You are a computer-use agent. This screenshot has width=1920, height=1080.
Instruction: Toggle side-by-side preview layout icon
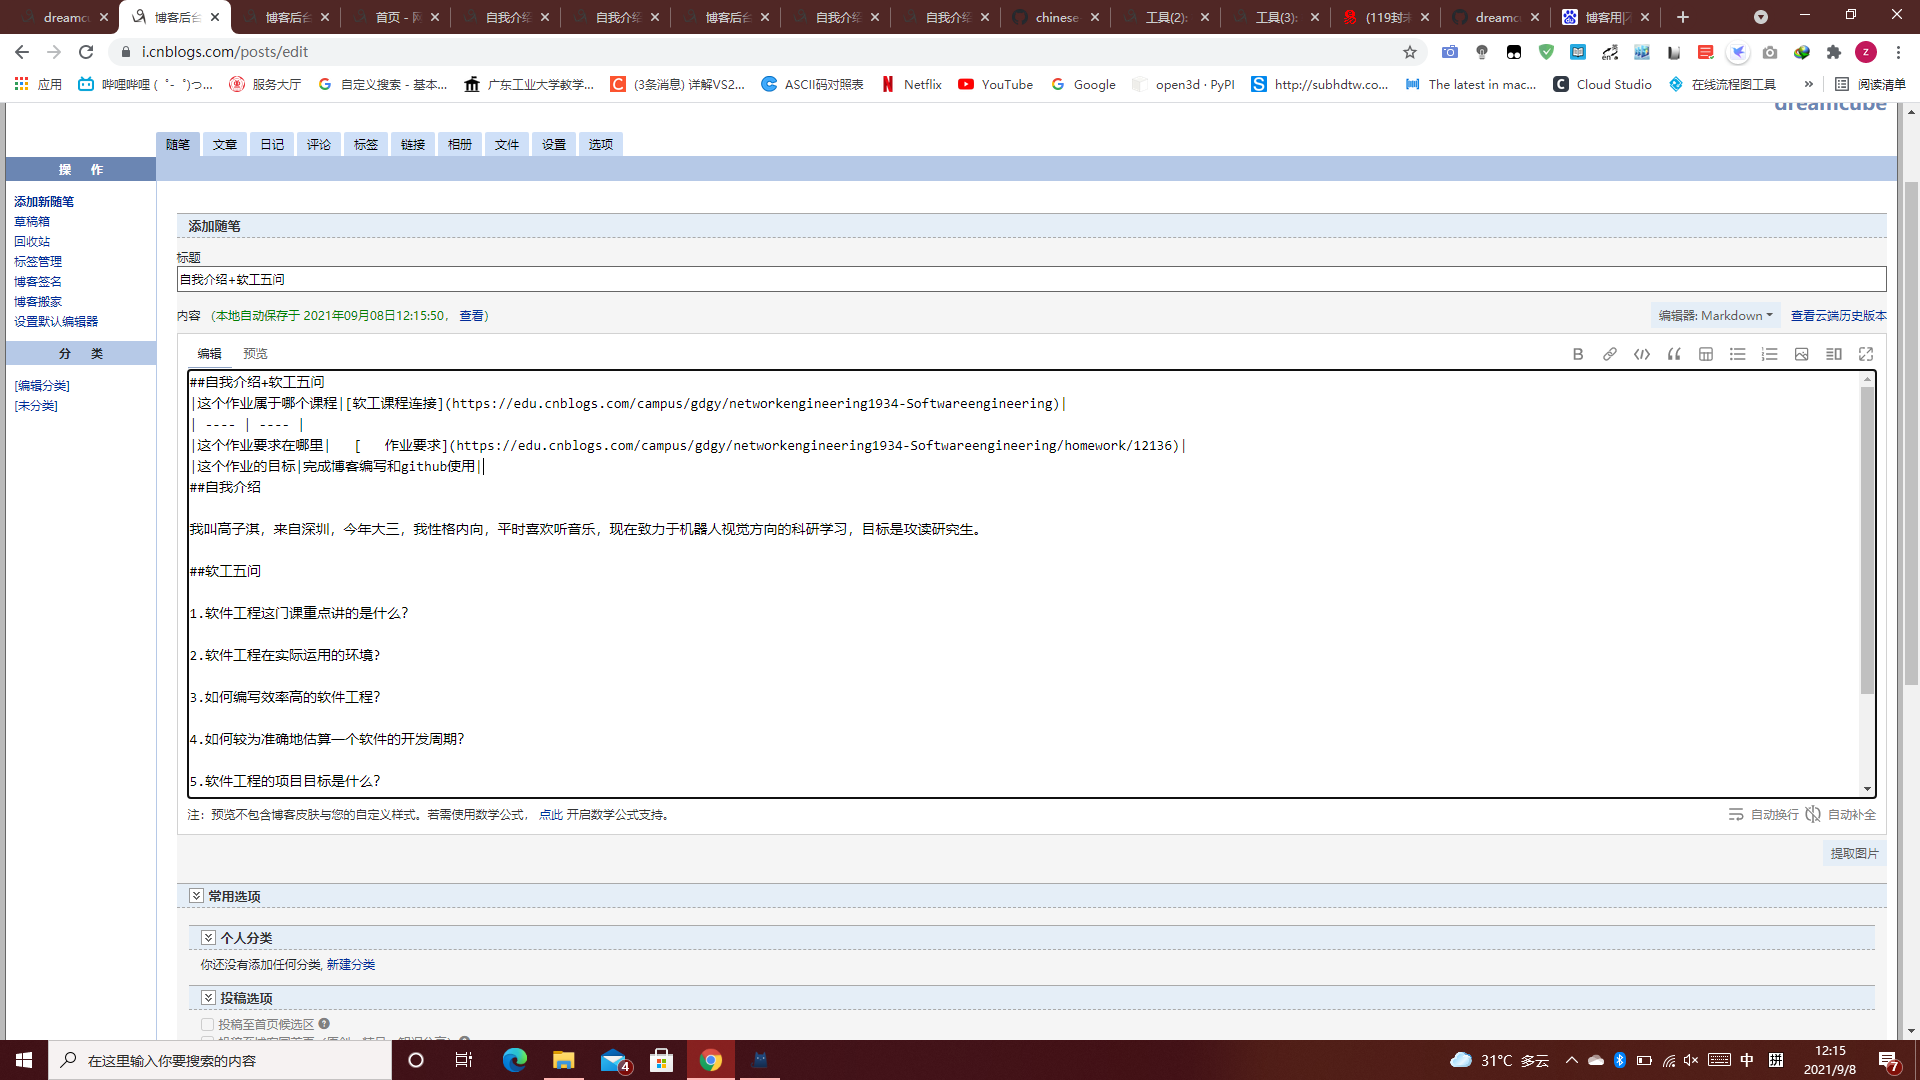point(1834,354)
